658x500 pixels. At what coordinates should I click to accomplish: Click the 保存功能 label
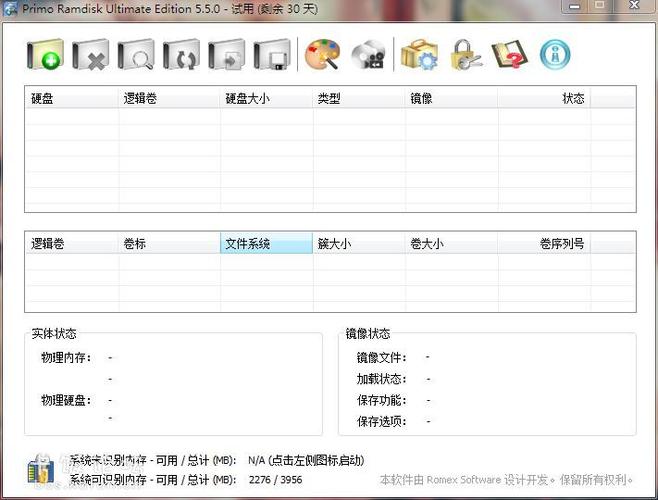381,400
